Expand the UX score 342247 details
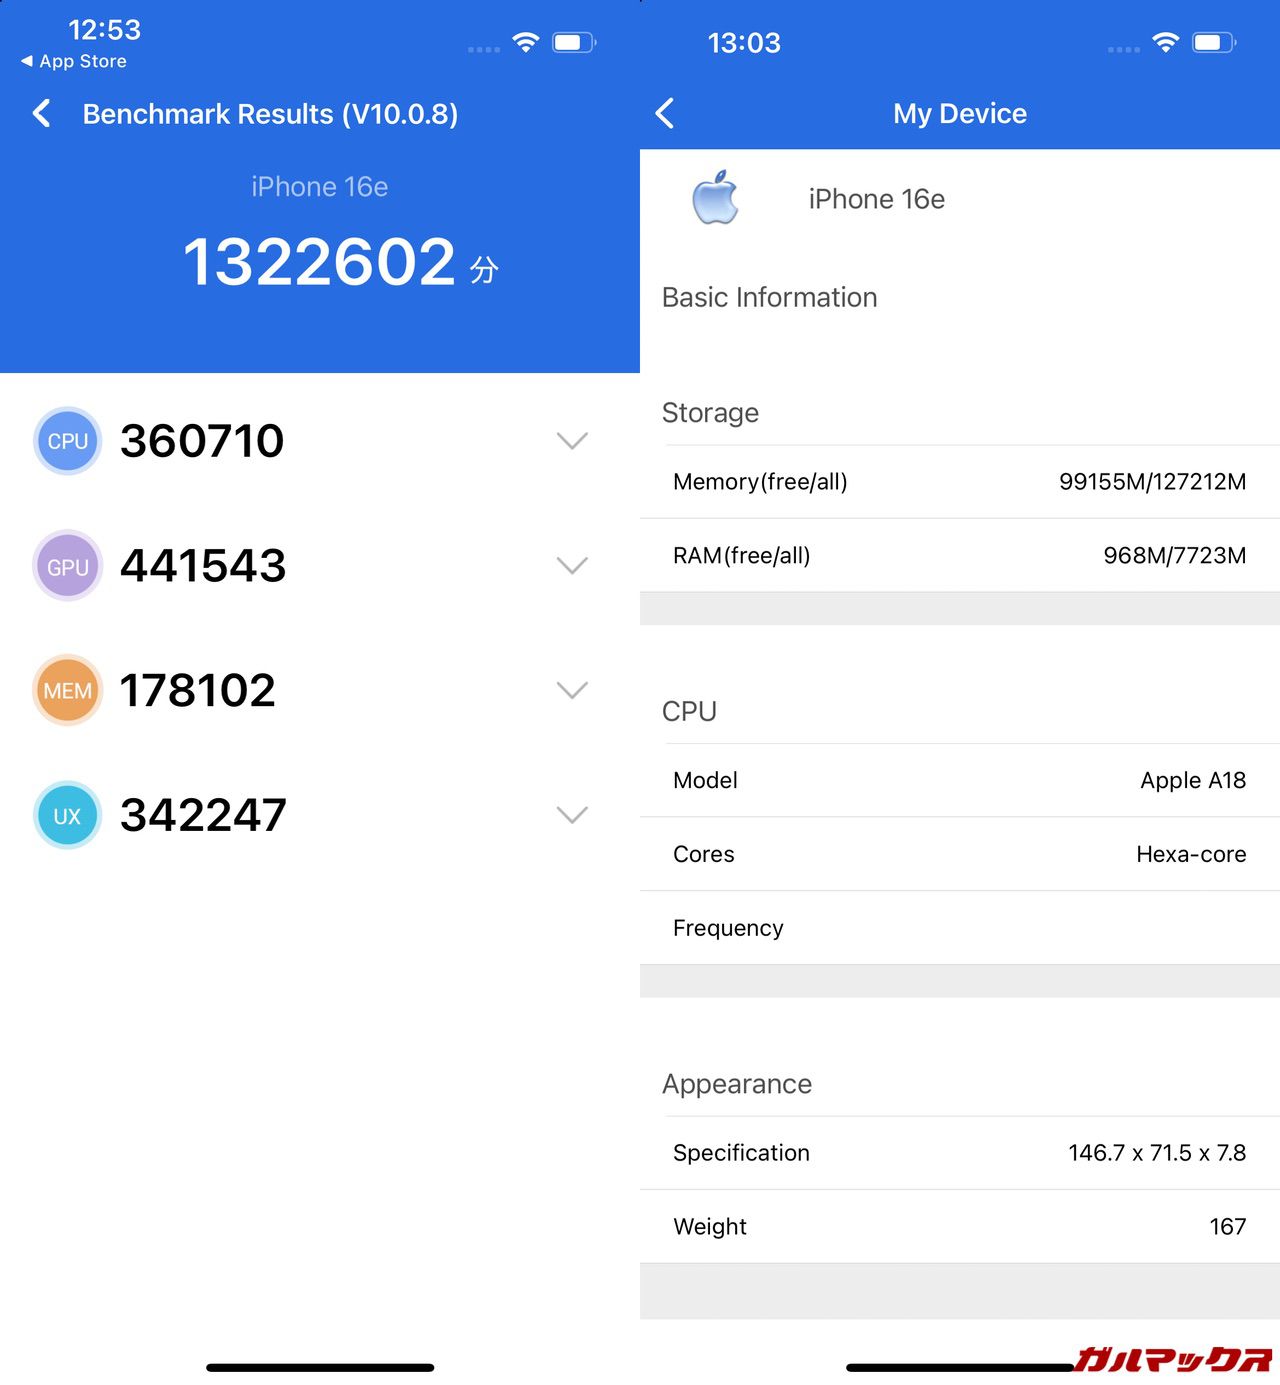Viewport: 1280px width, 1385px height. pyautogui.click(x=572, y=816)
